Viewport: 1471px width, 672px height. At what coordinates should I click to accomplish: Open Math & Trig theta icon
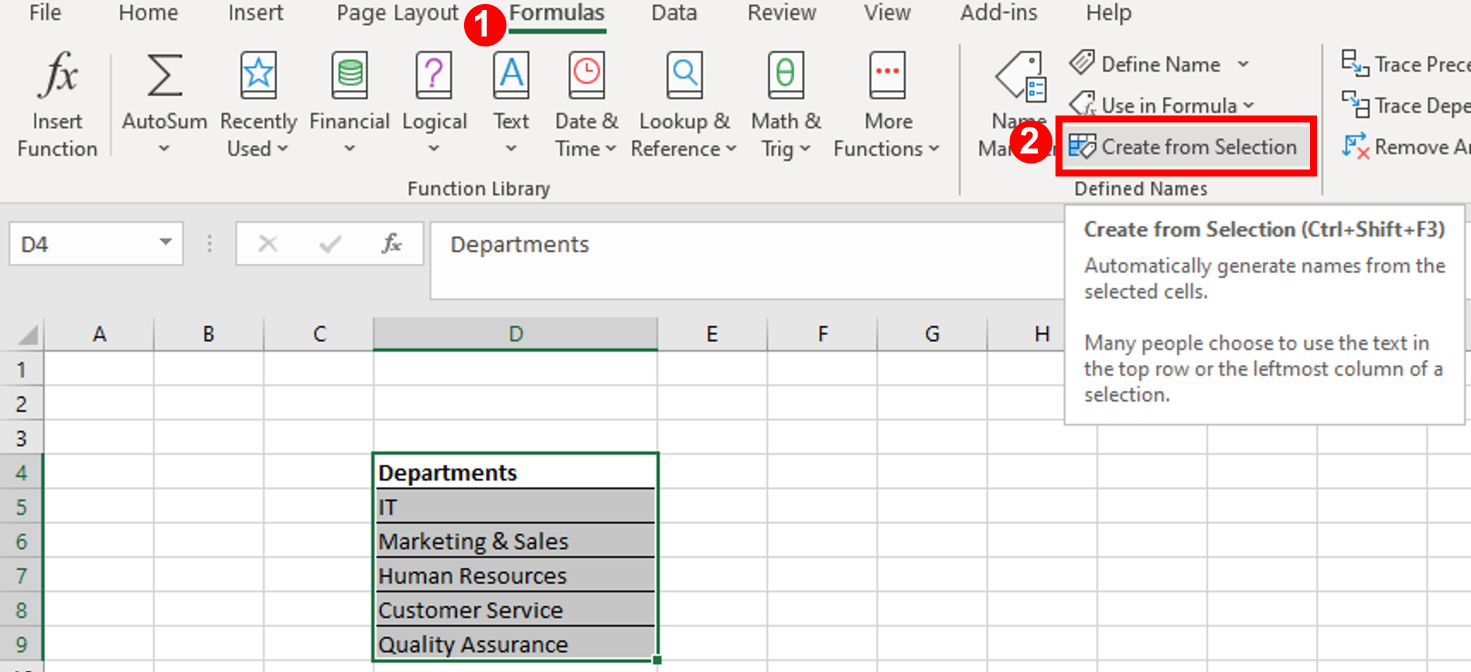tap(786, 76)
